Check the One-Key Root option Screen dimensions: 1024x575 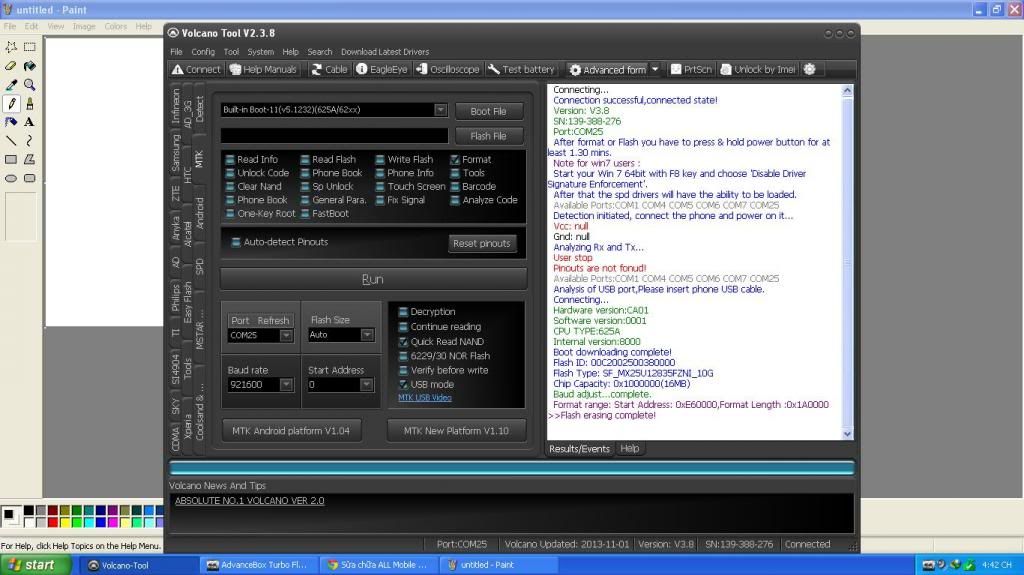230,214
